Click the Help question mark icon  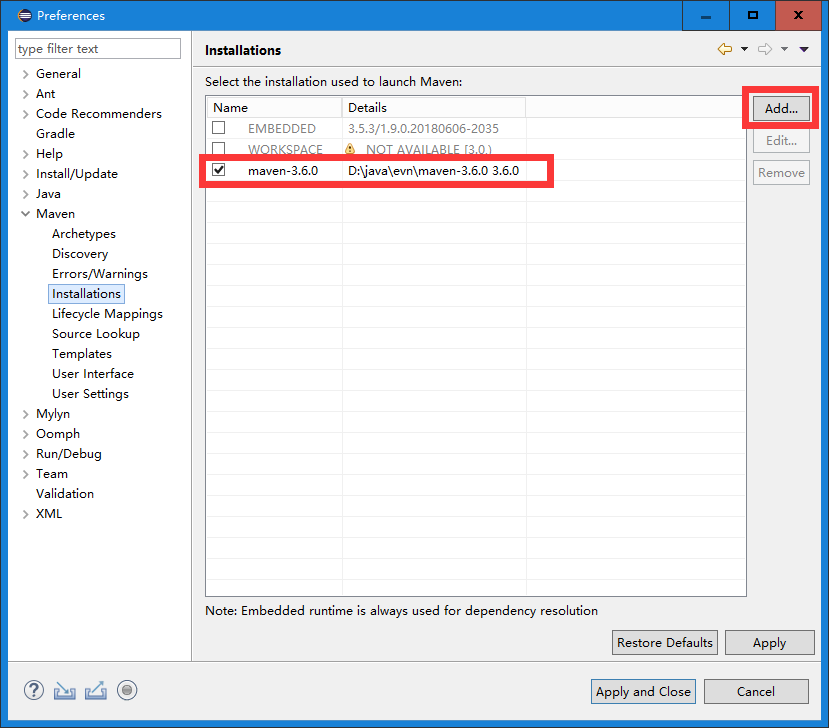pos(34,690)
